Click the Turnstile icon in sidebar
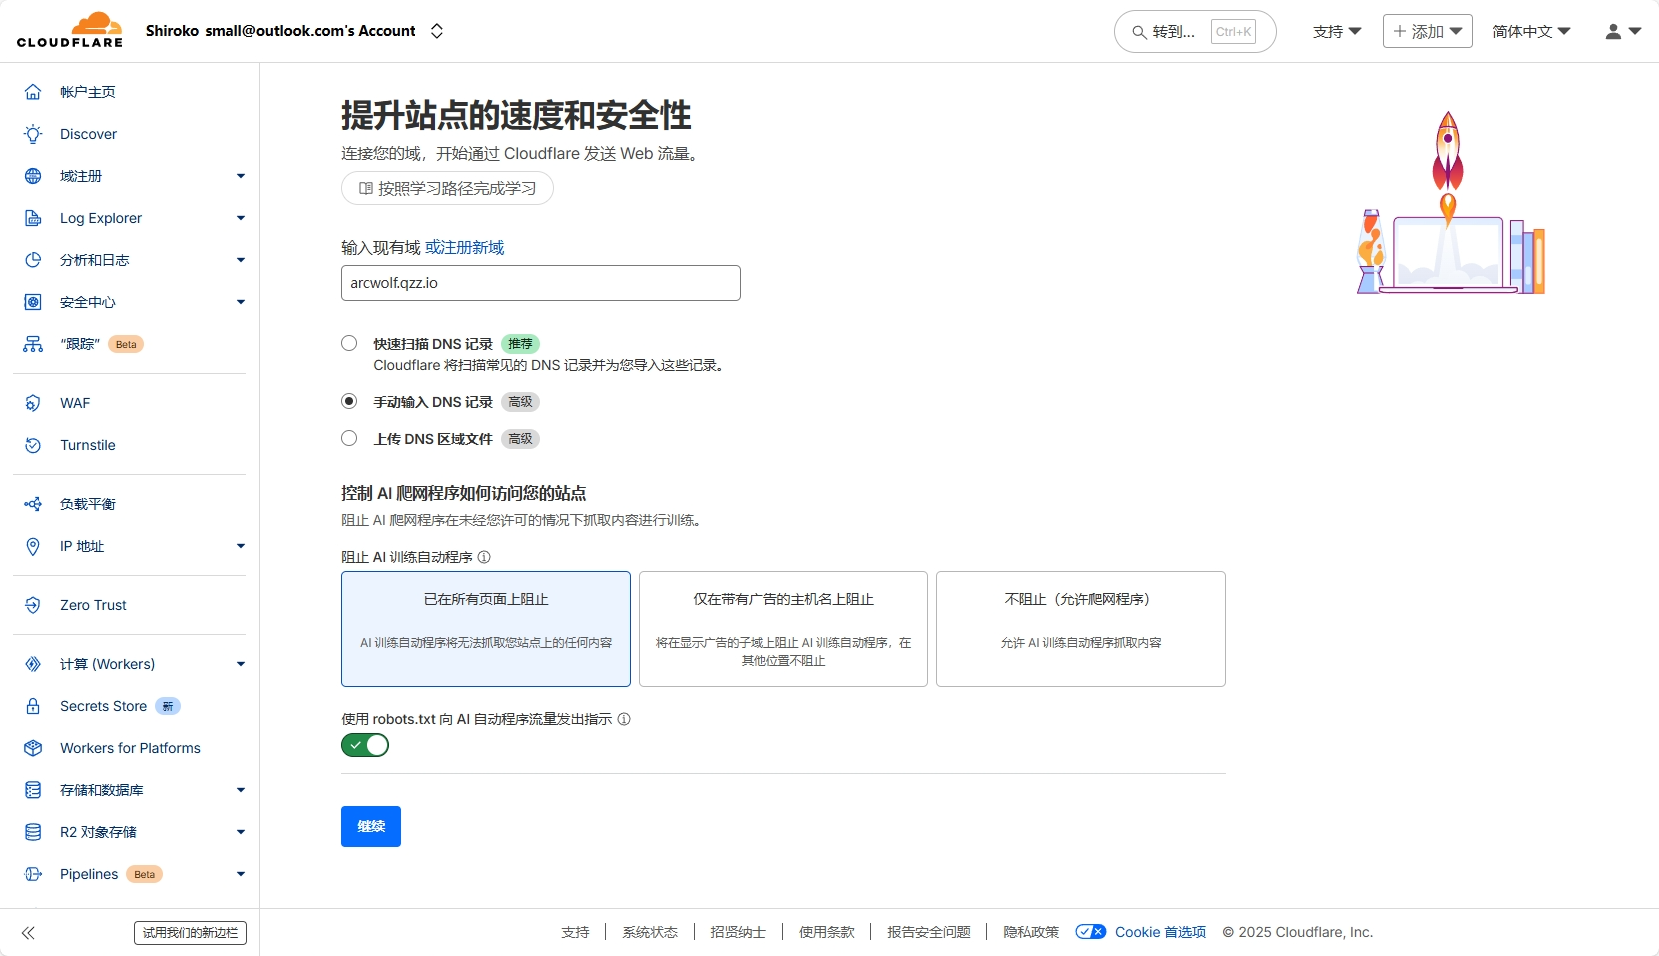Viewport: 1659px width, 956px height. pos(33,445)
